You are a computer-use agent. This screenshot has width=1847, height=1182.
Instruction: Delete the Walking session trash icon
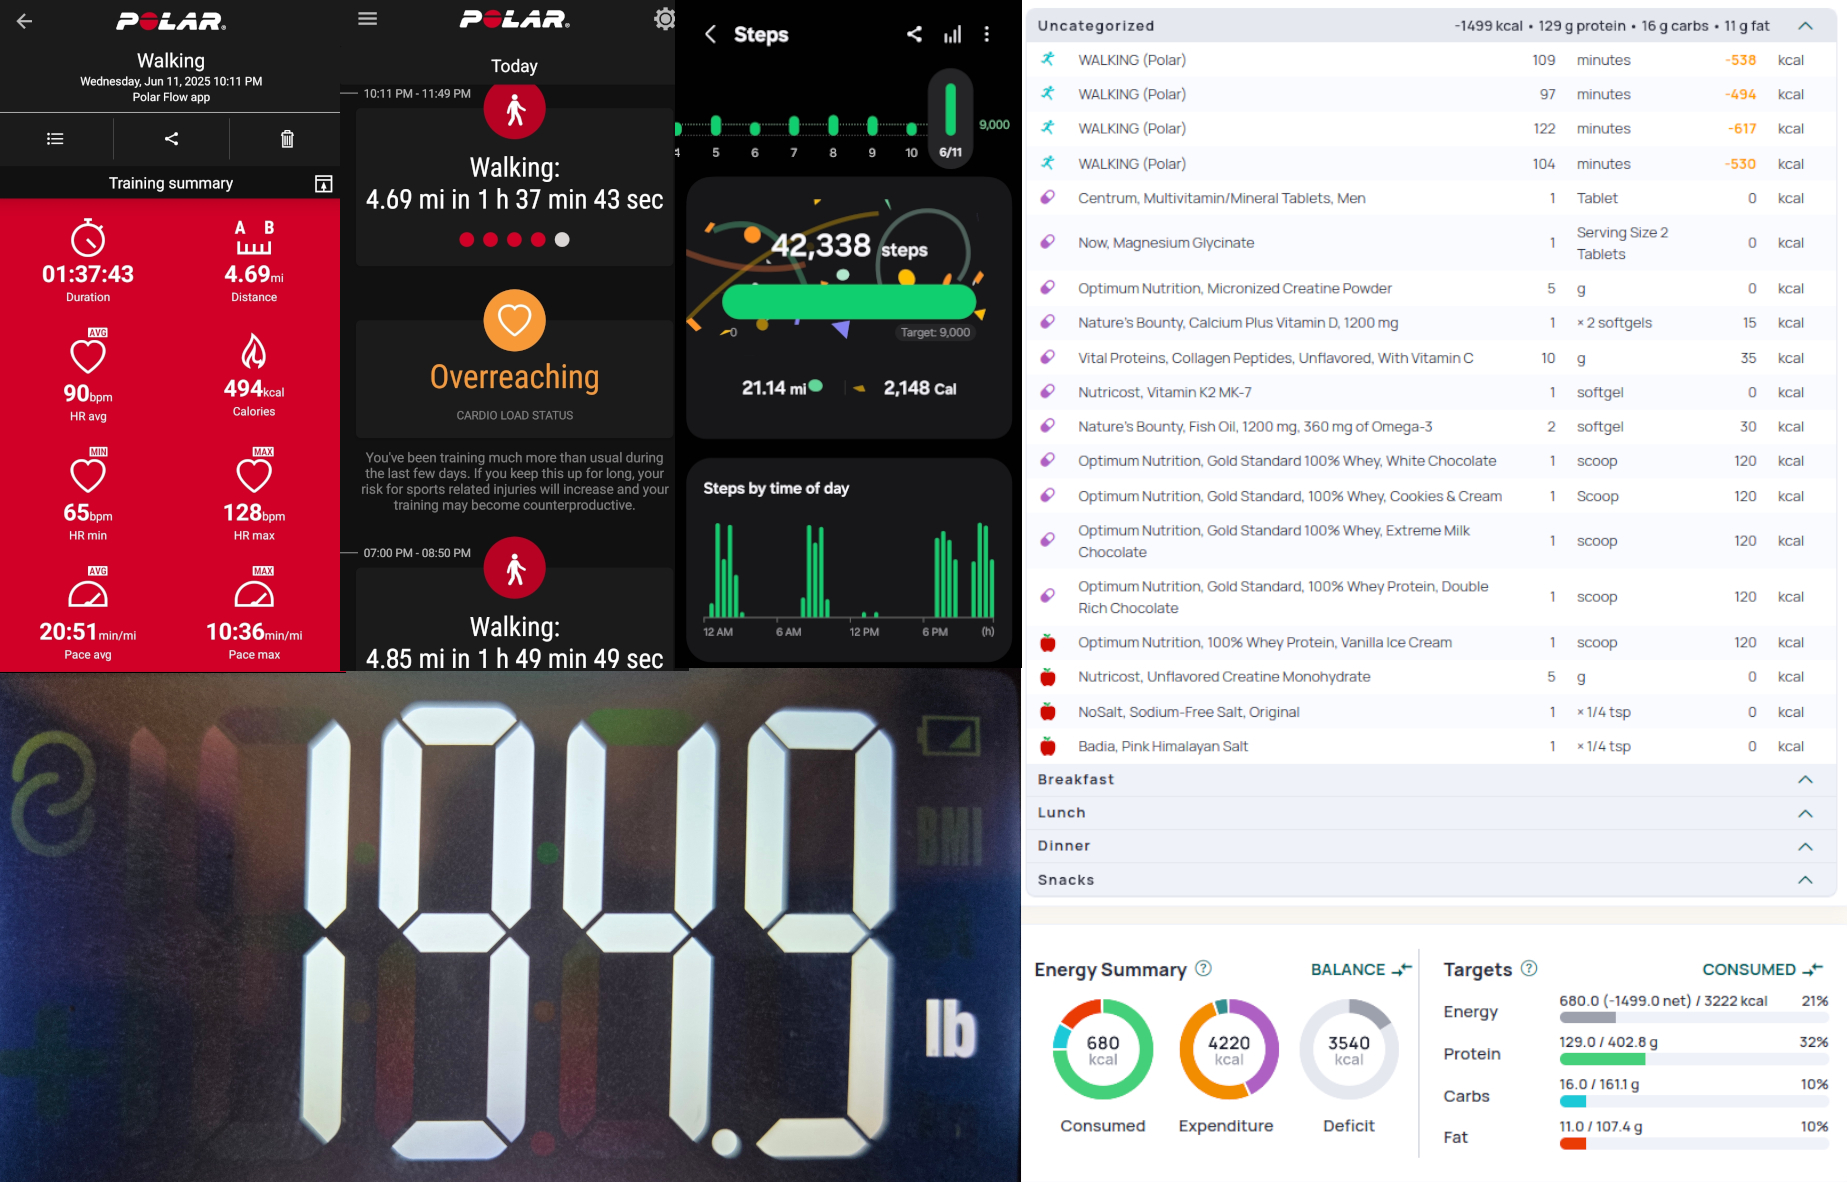click(x=287, y=139)
